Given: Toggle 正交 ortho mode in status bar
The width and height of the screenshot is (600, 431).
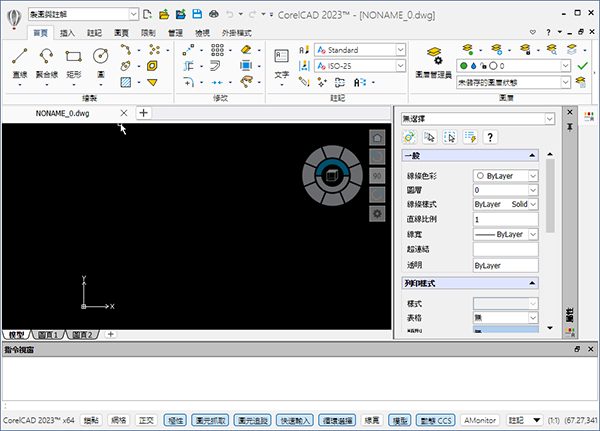Looking at the screenshot, I should tap(146, 421).
